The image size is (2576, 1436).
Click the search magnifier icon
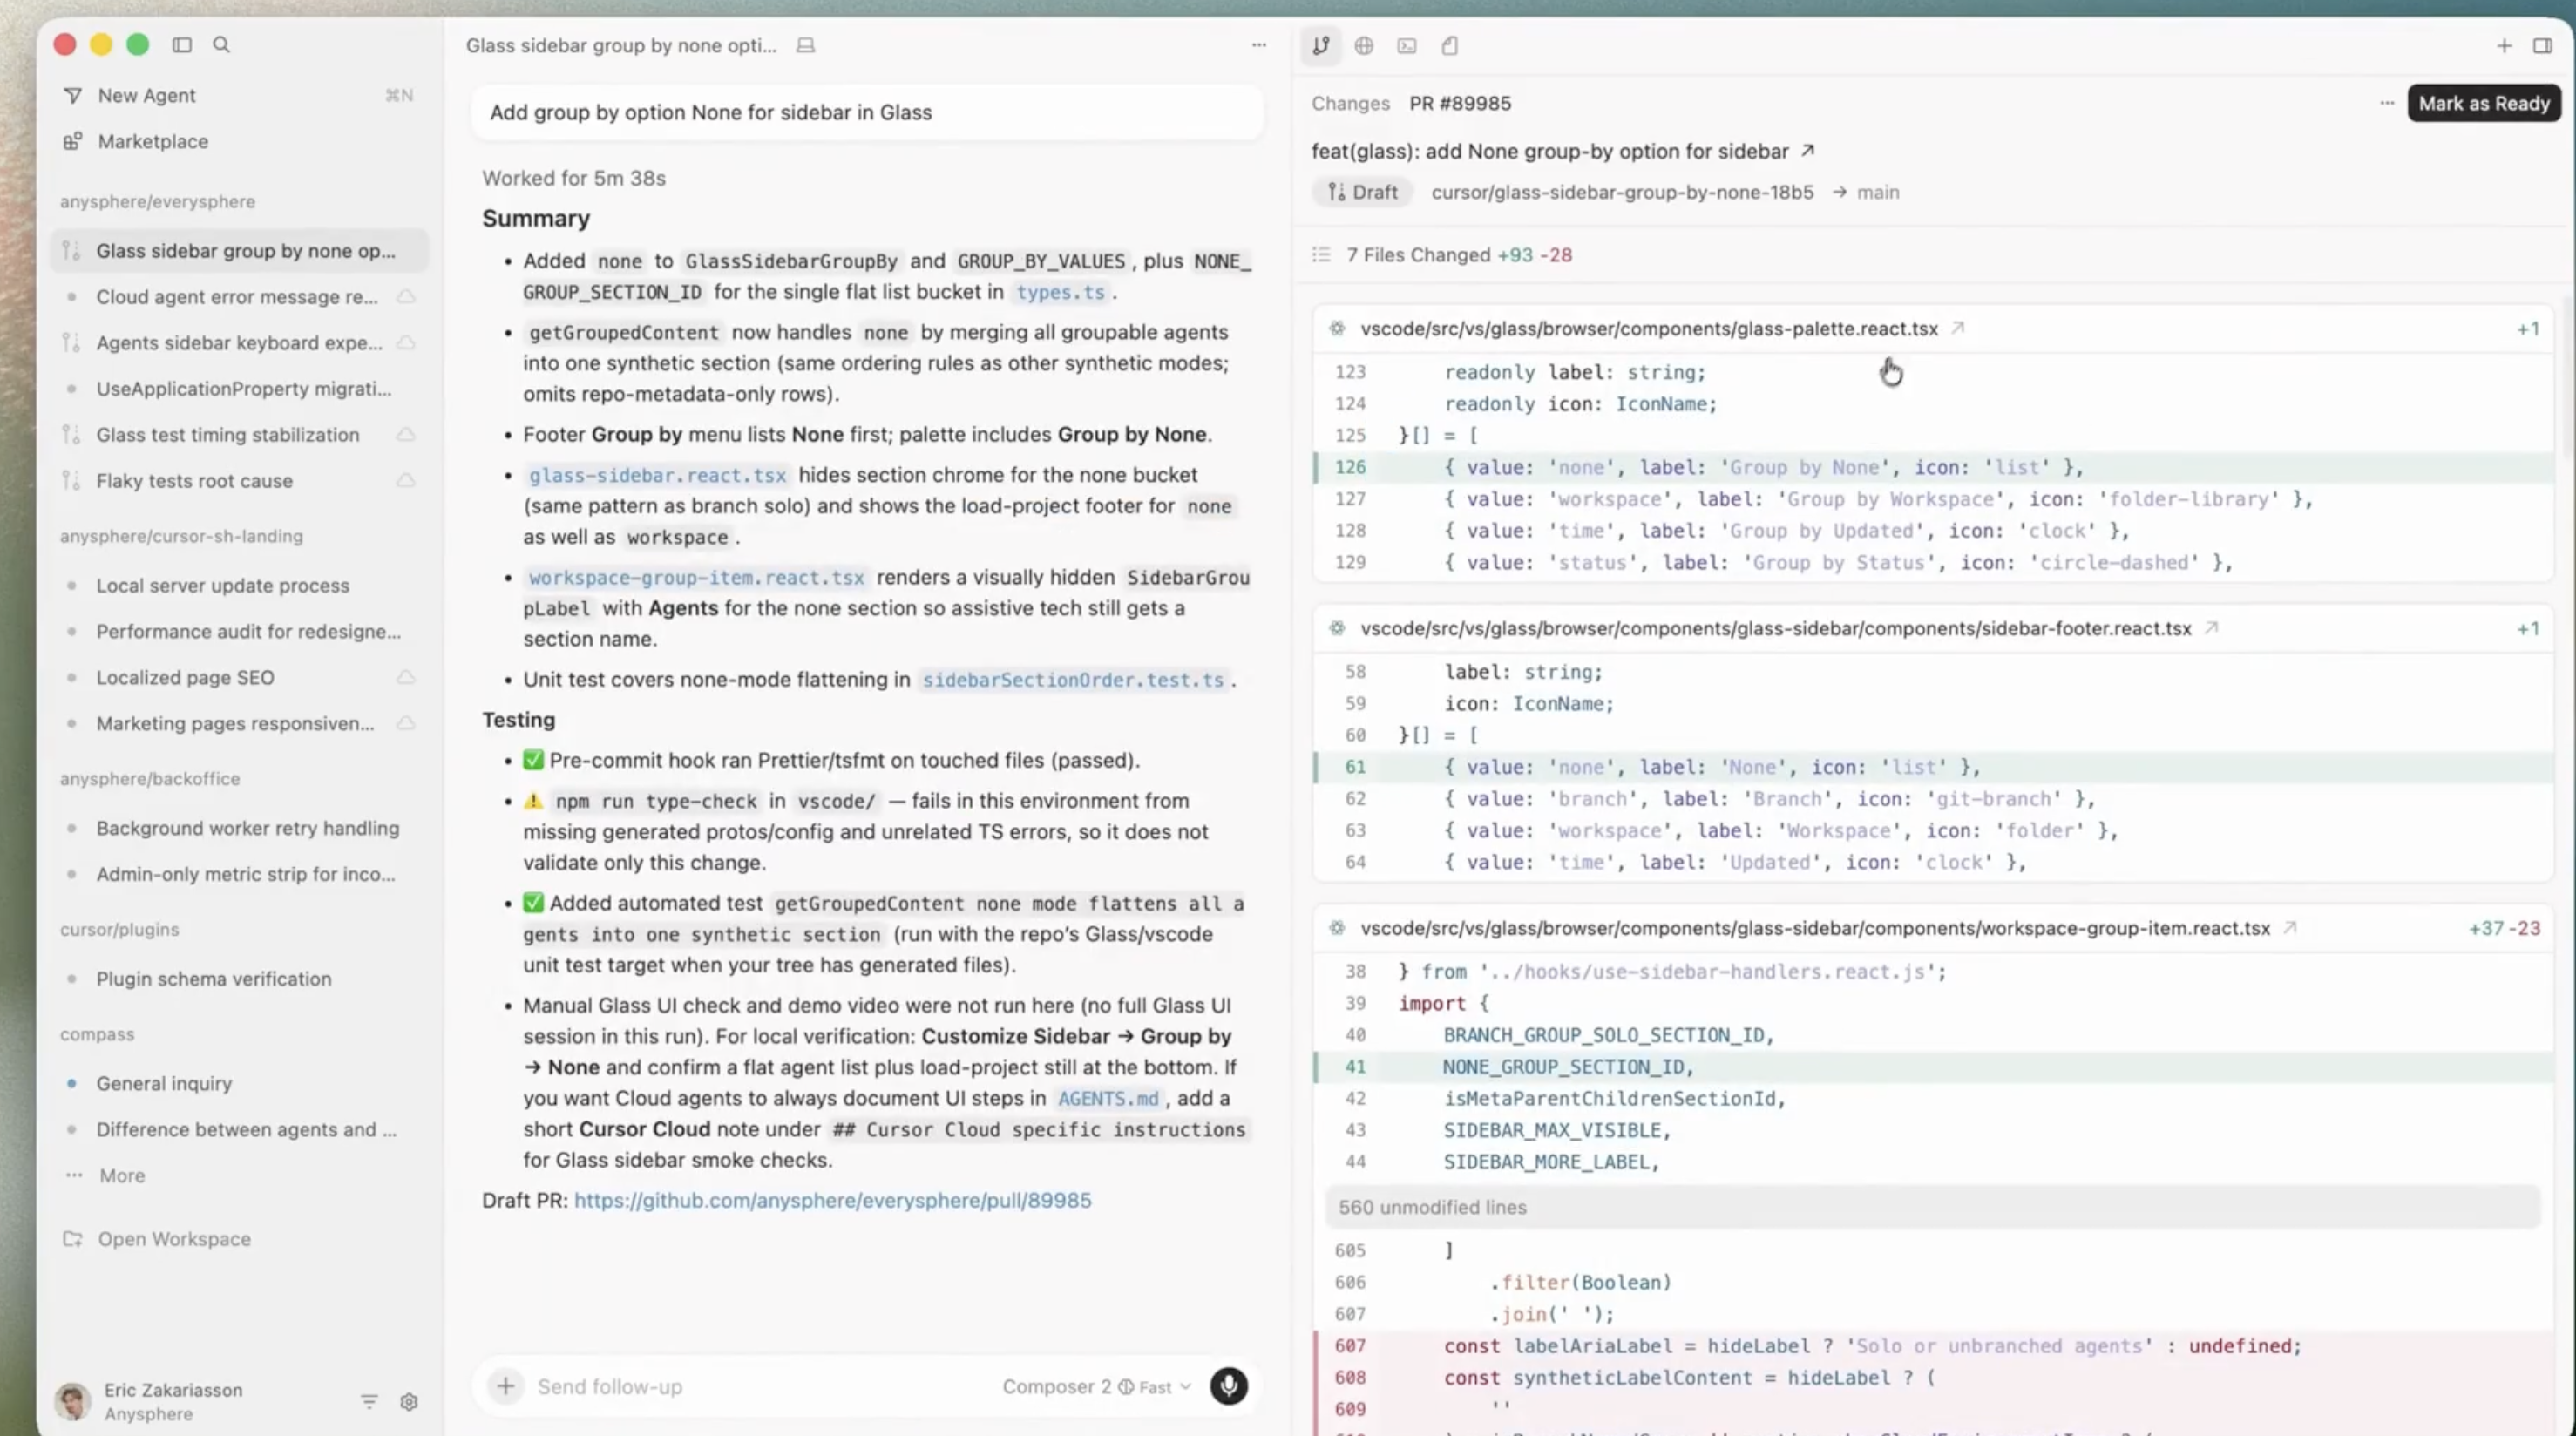(x=222, y=45)
